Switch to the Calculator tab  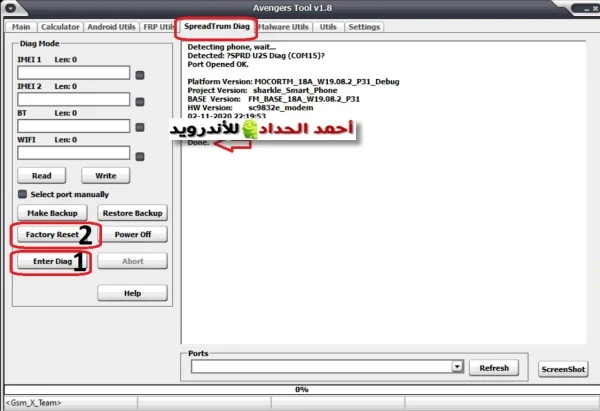pyautogui.click(x=60, y=27)
